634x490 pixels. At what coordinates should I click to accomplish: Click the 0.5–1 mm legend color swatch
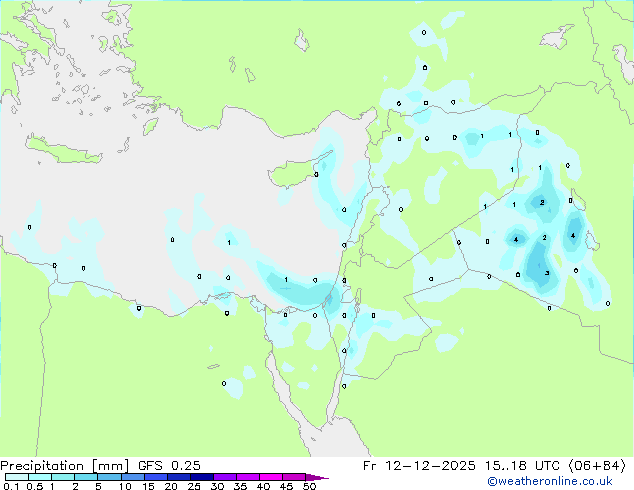[40, 477]
